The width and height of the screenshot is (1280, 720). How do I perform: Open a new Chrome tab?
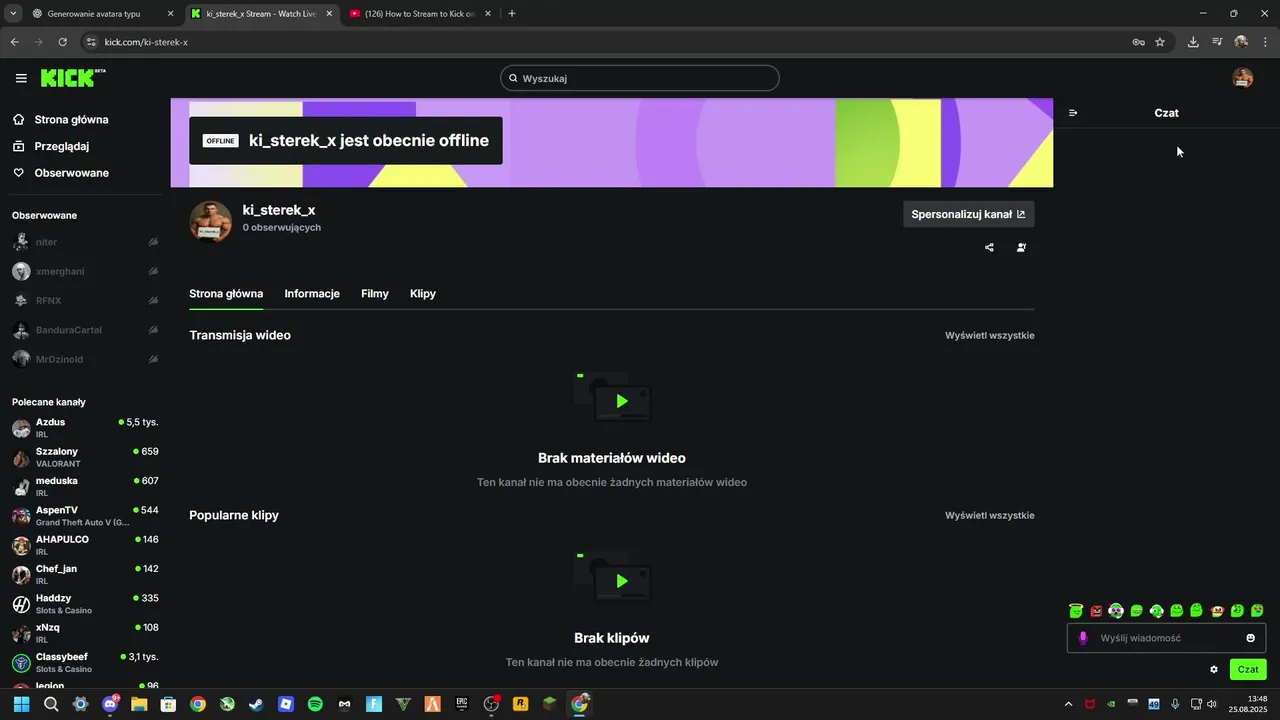tap(512, 14)
